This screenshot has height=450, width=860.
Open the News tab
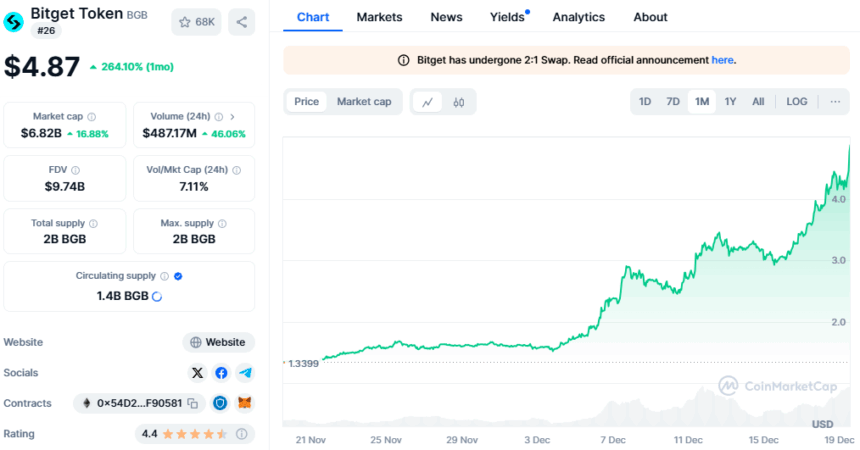click(x=446, y=17)
